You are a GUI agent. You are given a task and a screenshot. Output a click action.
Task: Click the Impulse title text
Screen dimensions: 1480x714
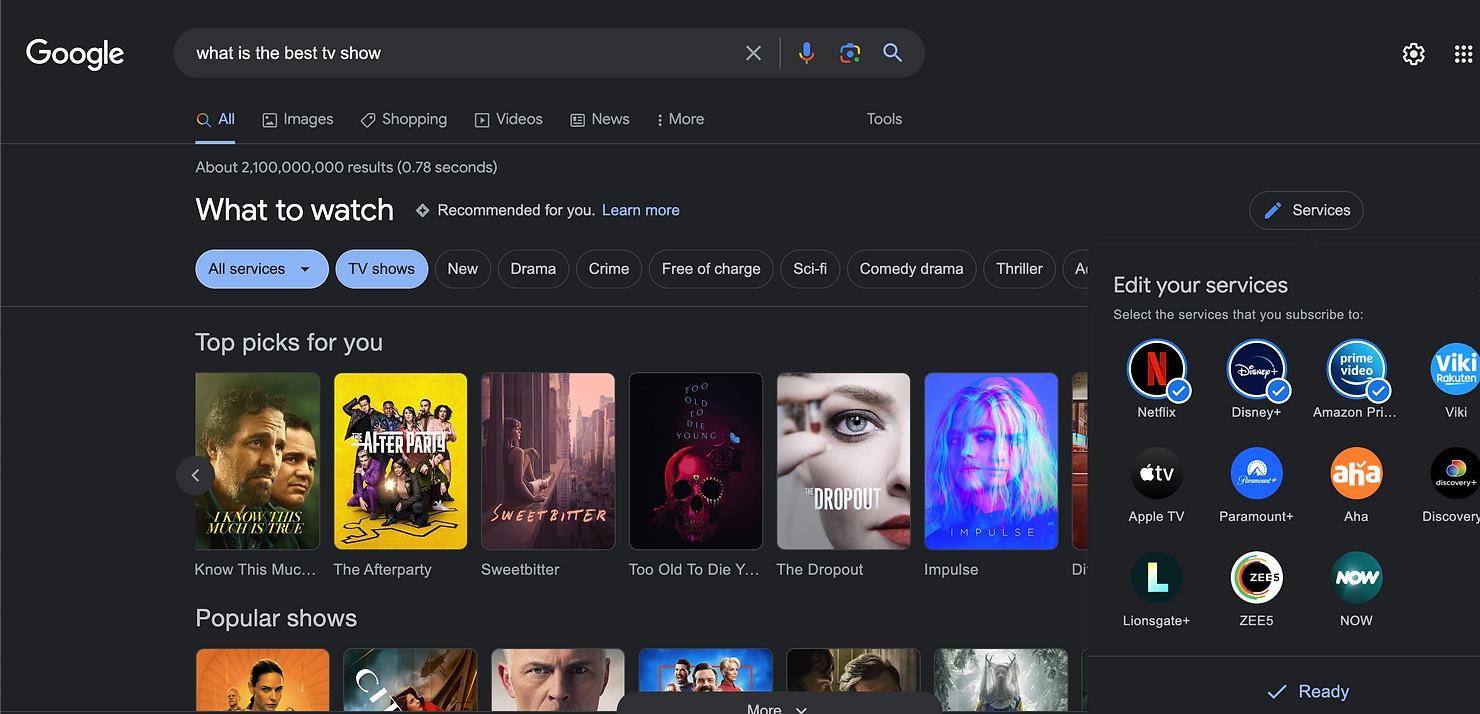click(951, 569)
